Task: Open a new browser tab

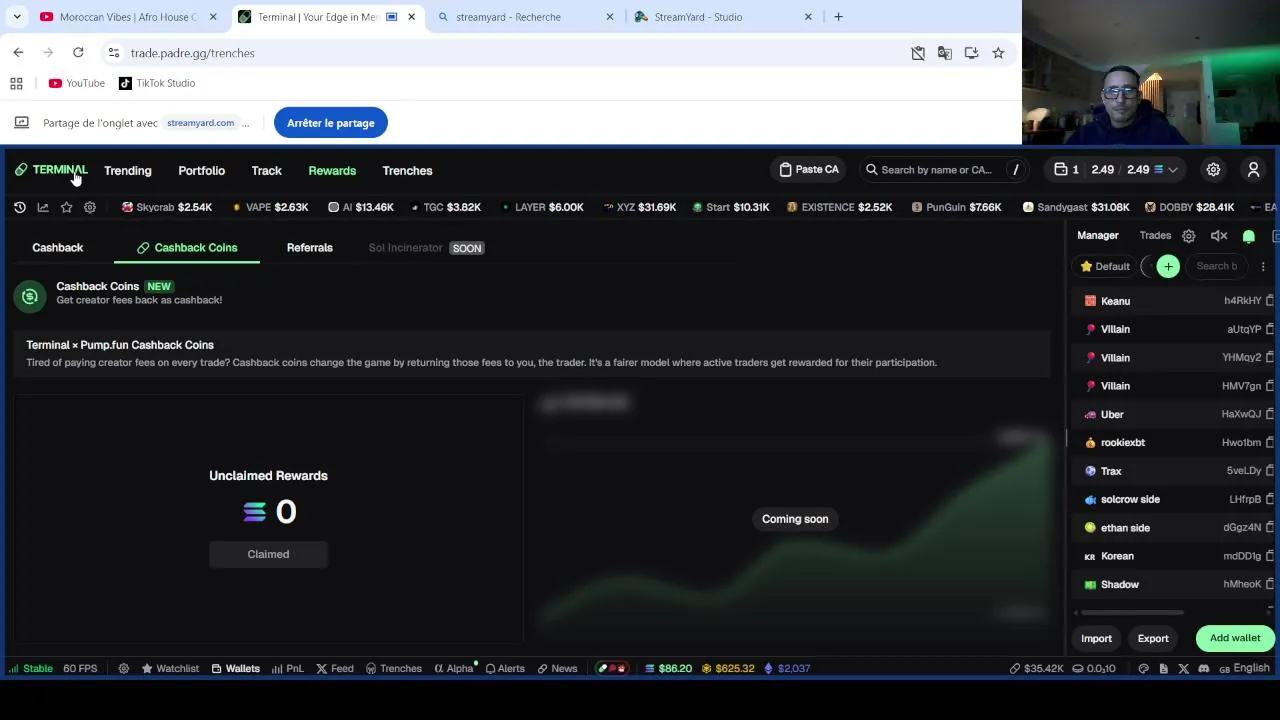Action: tap(838, 17)
